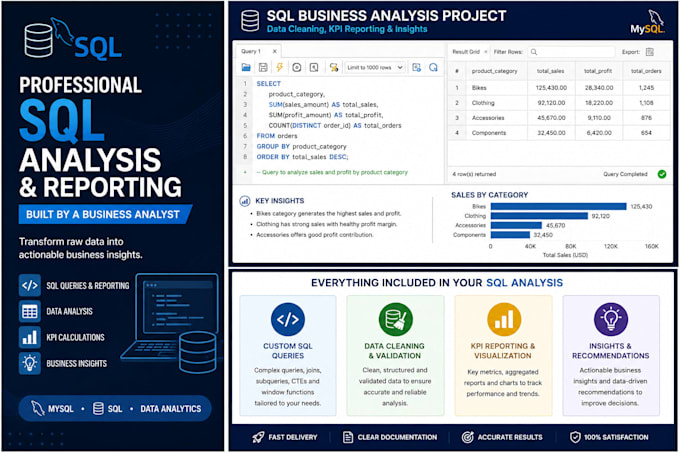Click the INSIGHTS & RECOMMENDATIONS card title
The width and height of the screenshot is (680, 453).
coord(611,351)
